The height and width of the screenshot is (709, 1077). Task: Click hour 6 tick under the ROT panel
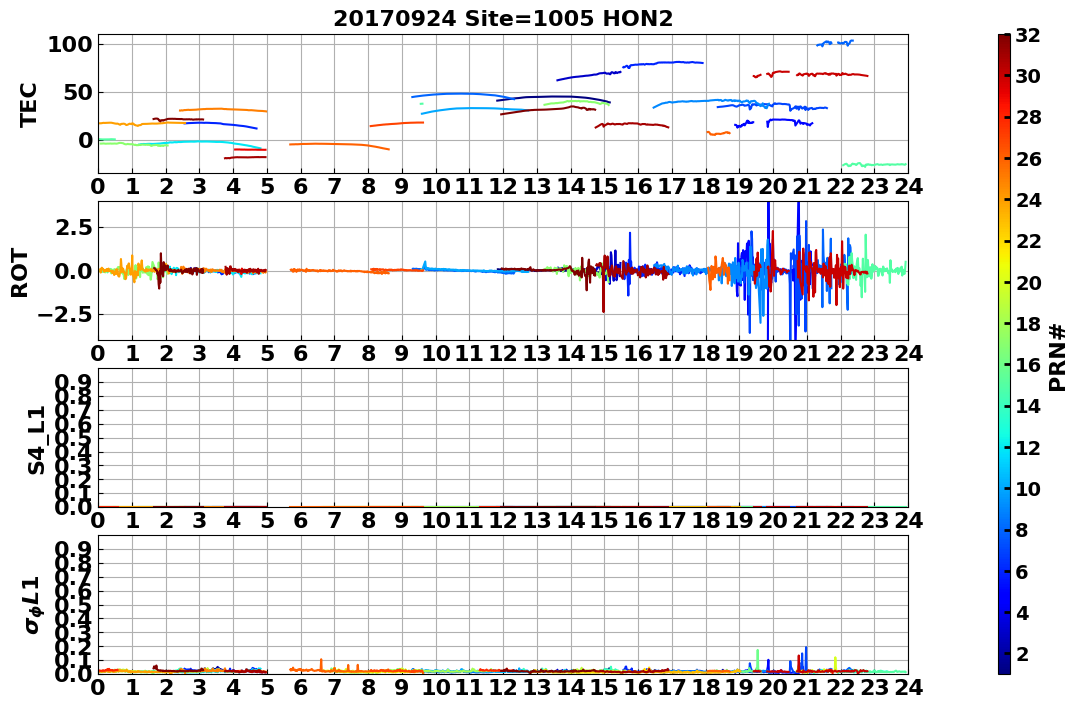tap(301, 353)
